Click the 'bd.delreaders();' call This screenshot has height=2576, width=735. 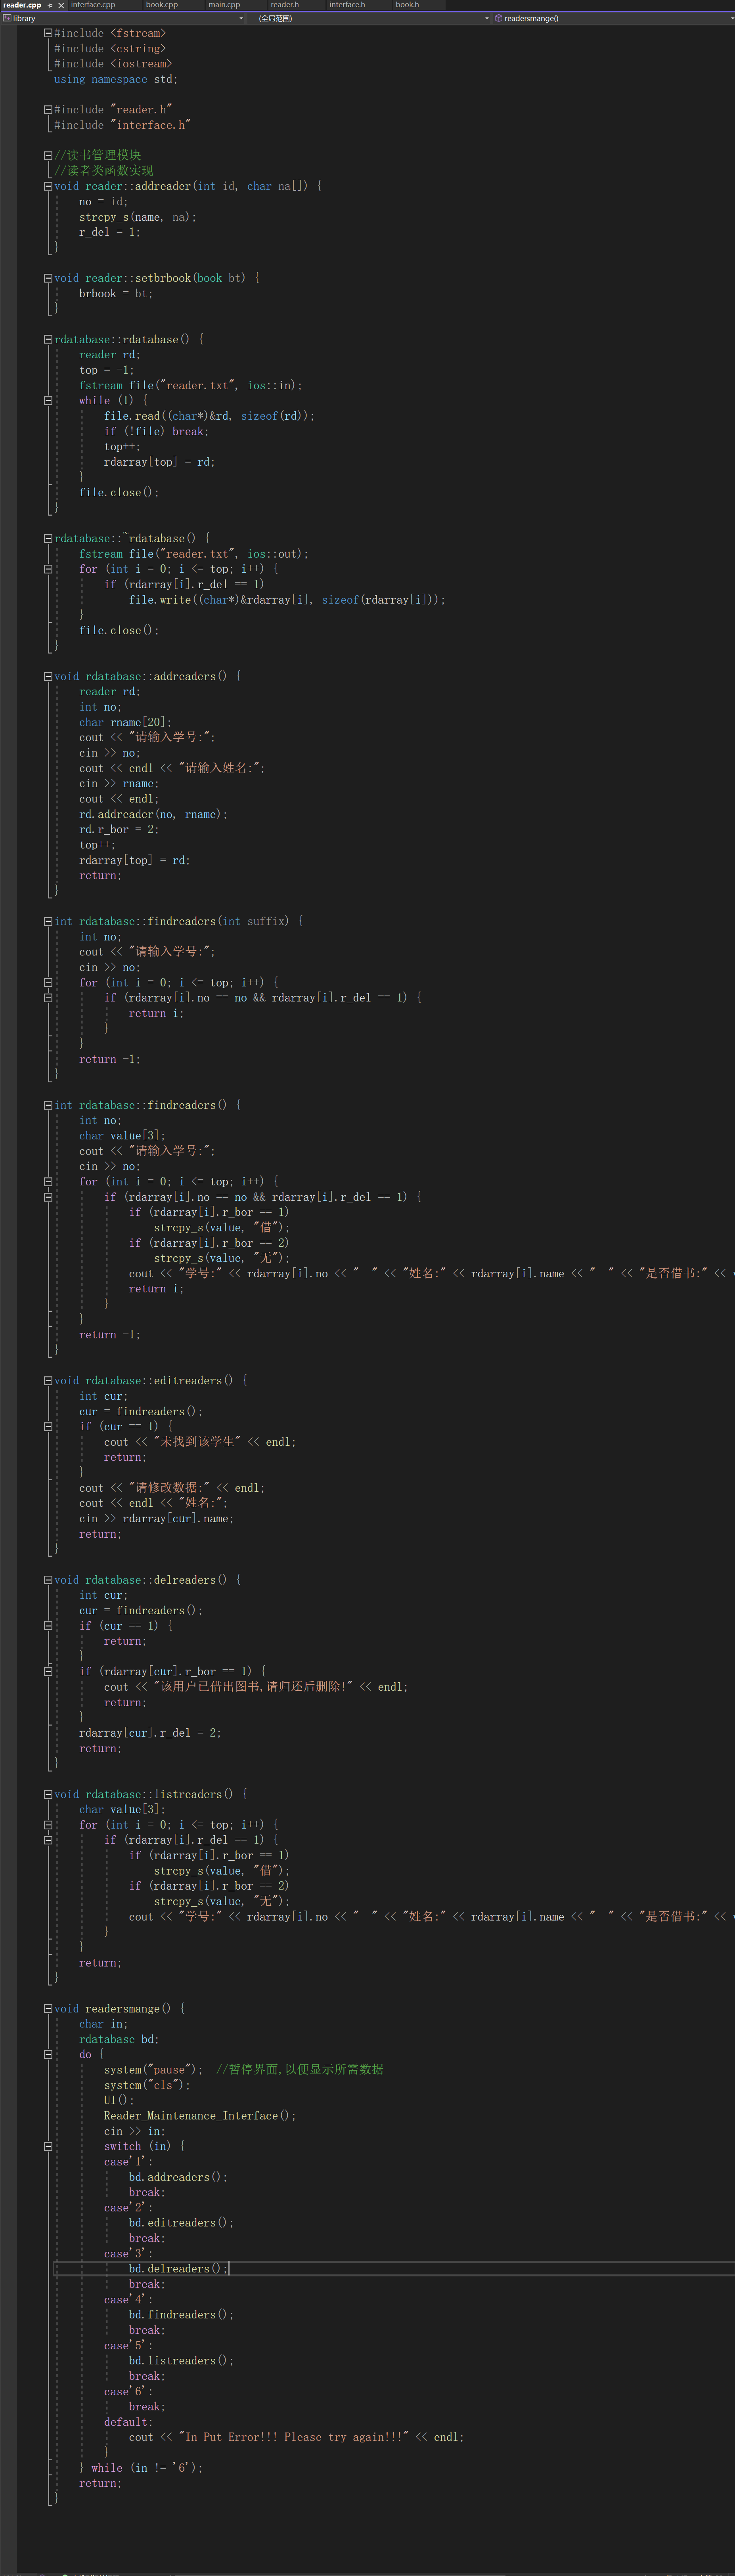click(x=178, y=2269)
